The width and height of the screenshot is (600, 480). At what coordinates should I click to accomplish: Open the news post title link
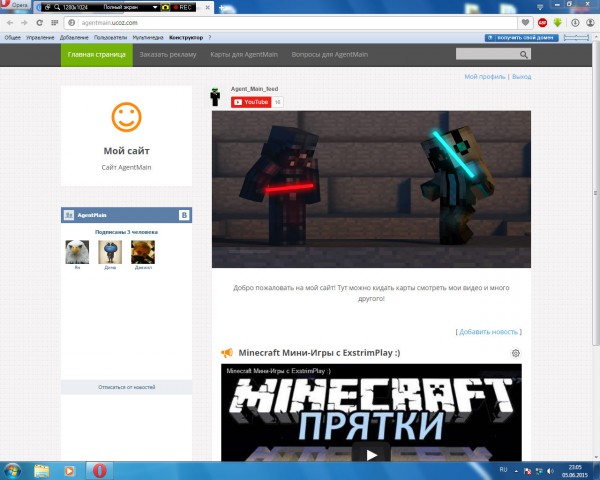tap(319, 353)
